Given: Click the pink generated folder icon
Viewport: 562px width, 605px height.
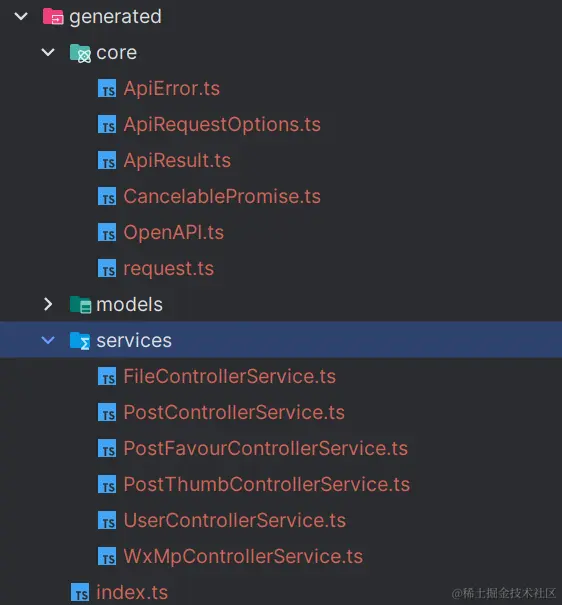Looking at the screenshot, I should click(53, 17).
